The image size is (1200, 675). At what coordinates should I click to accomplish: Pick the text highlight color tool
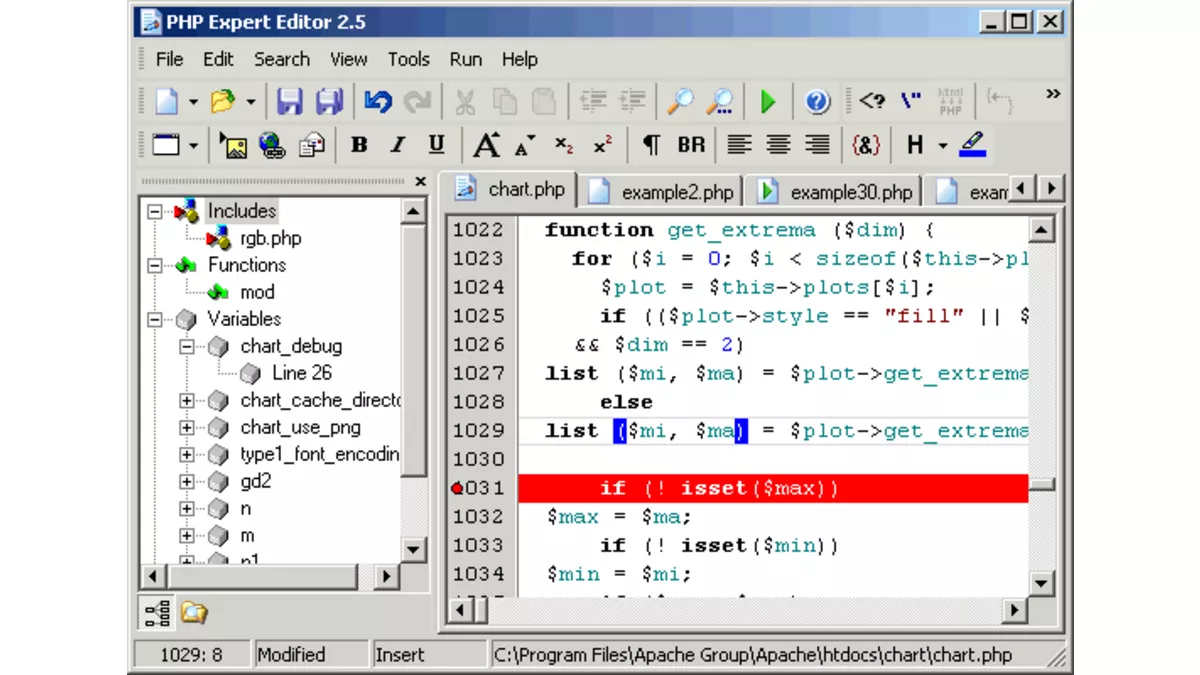click(x=972, y=146)
